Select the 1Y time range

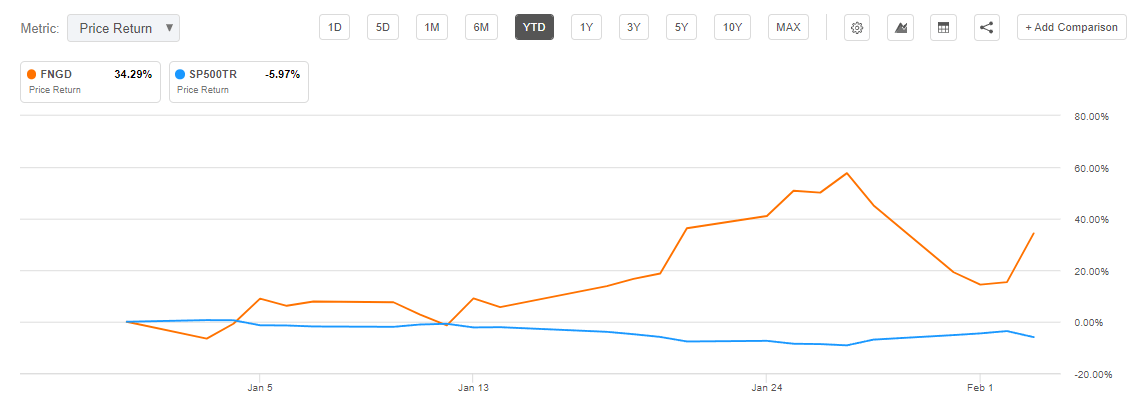[x=586, y=28]
